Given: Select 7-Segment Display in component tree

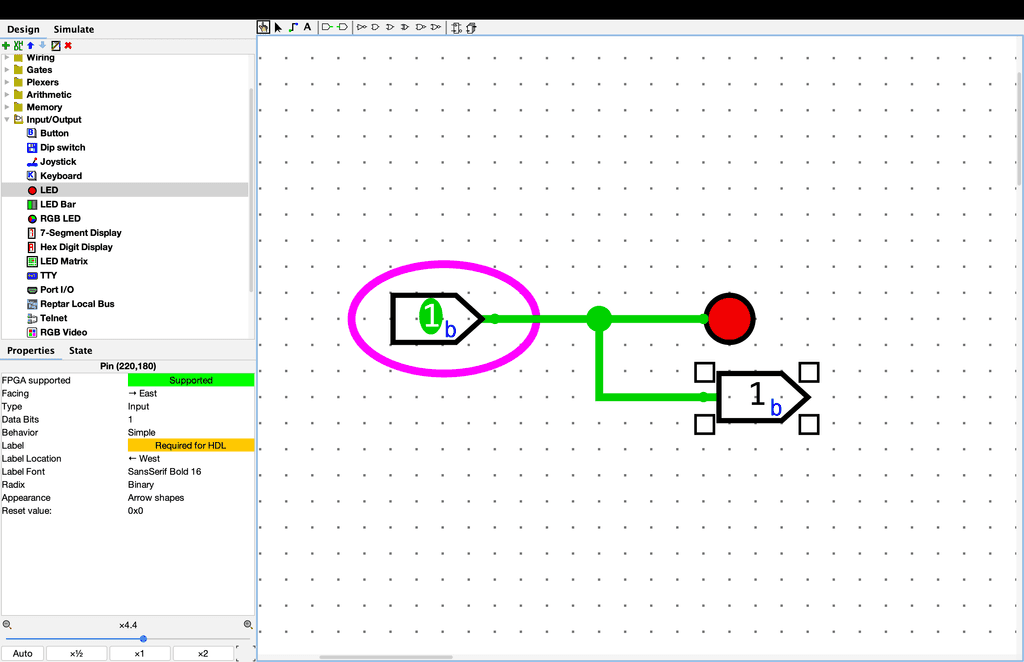Looking at the screenshot, I should [80, 233].
